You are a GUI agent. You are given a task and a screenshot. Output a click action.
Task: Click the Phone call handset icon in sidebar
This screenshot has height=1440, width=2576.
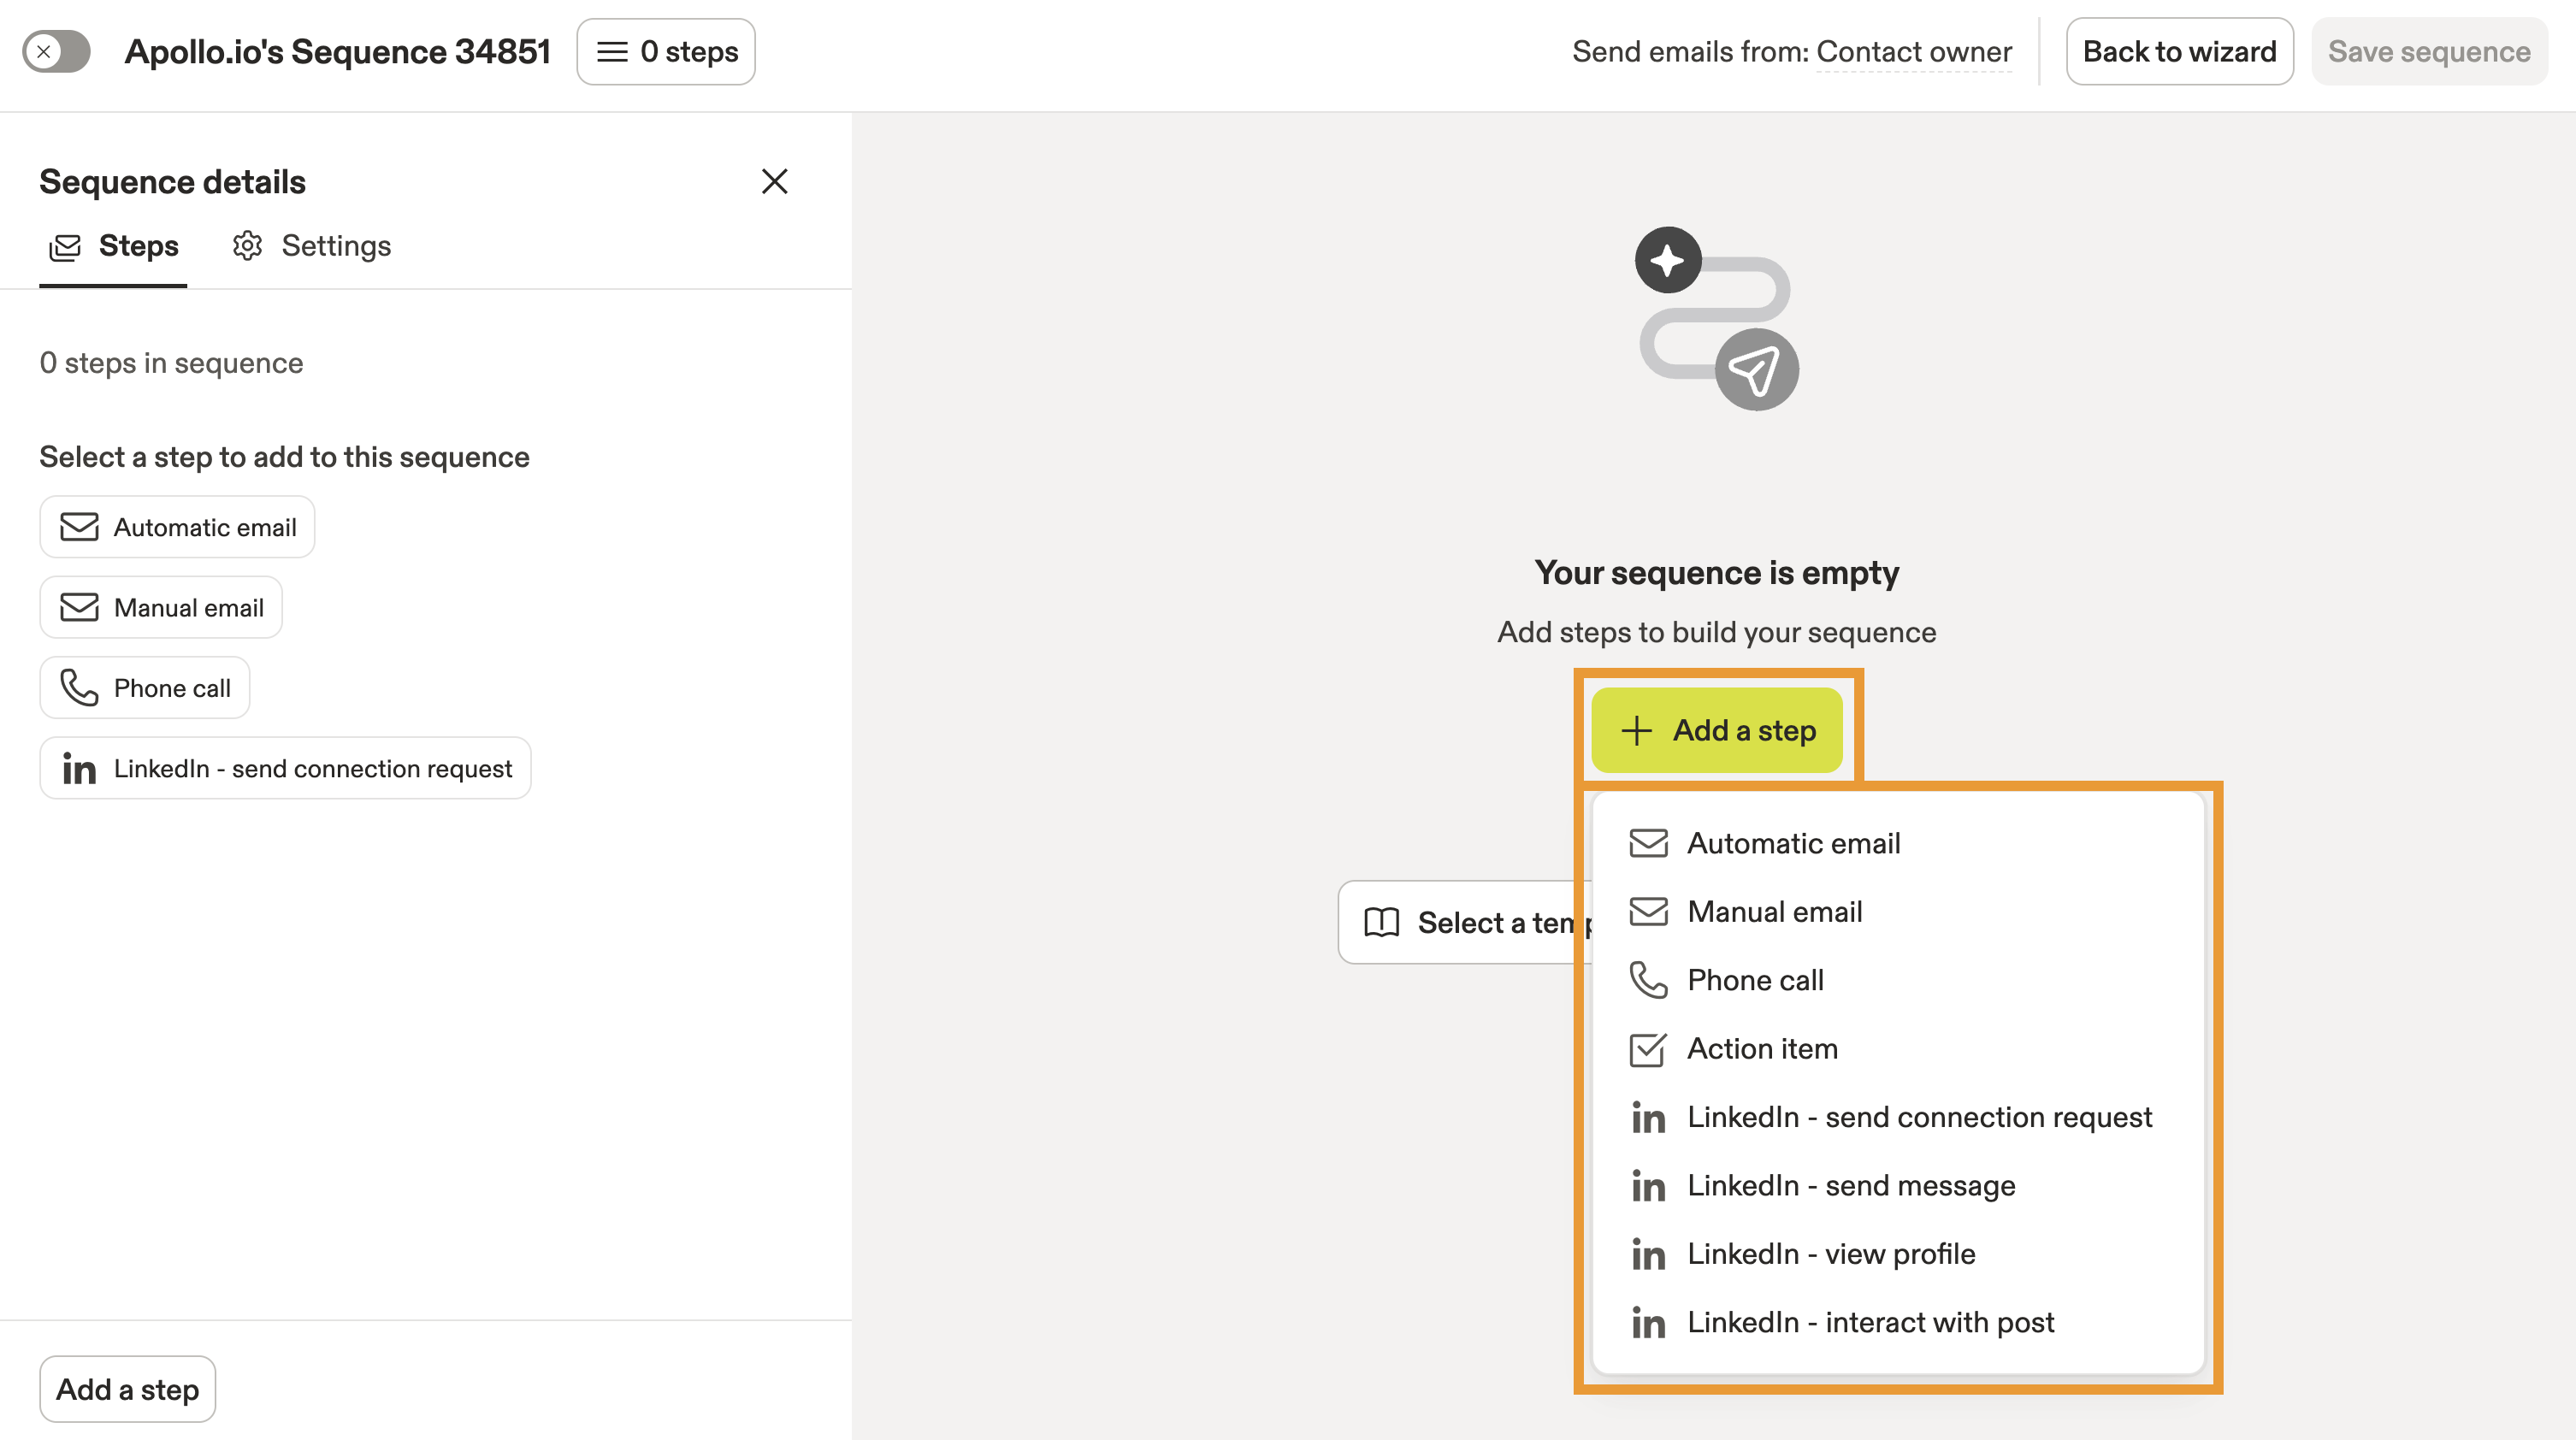[79, 688]
